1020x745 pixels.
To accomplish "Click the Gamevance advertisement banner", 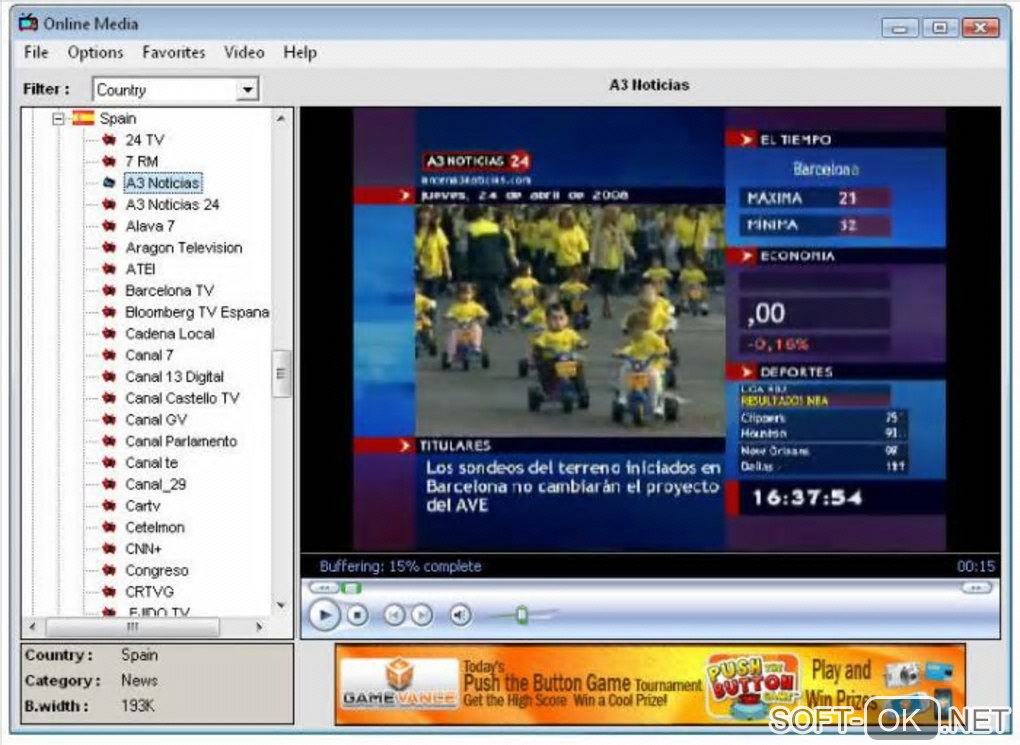I will (x=650, y=684).
